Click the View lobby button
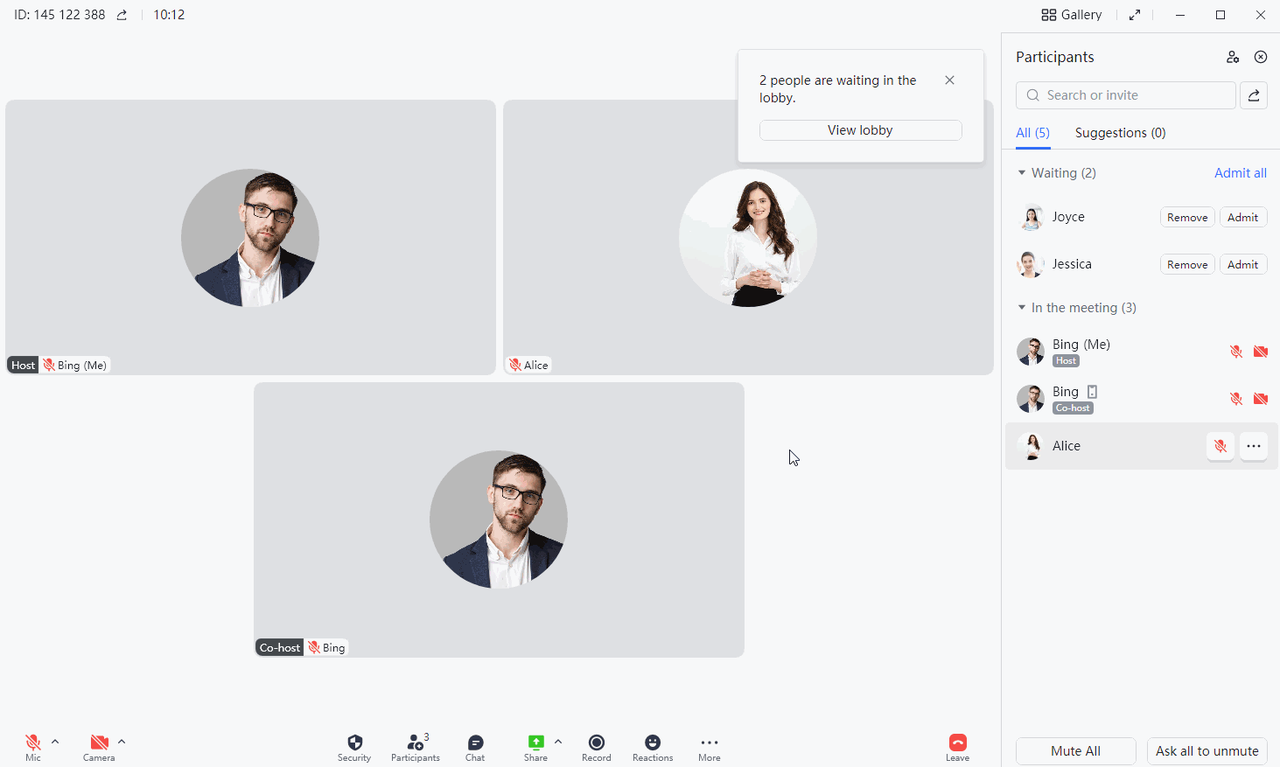This screenshot has height=767, width=1280. 860,130
